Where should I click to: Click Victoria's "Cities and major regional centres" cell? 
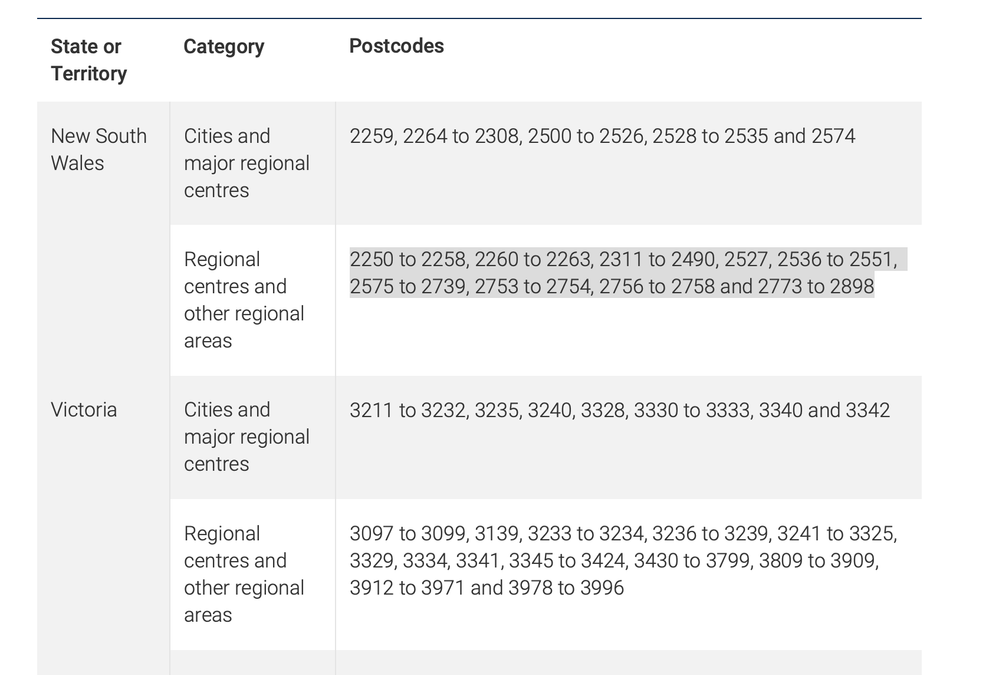[x=246, y=437]
